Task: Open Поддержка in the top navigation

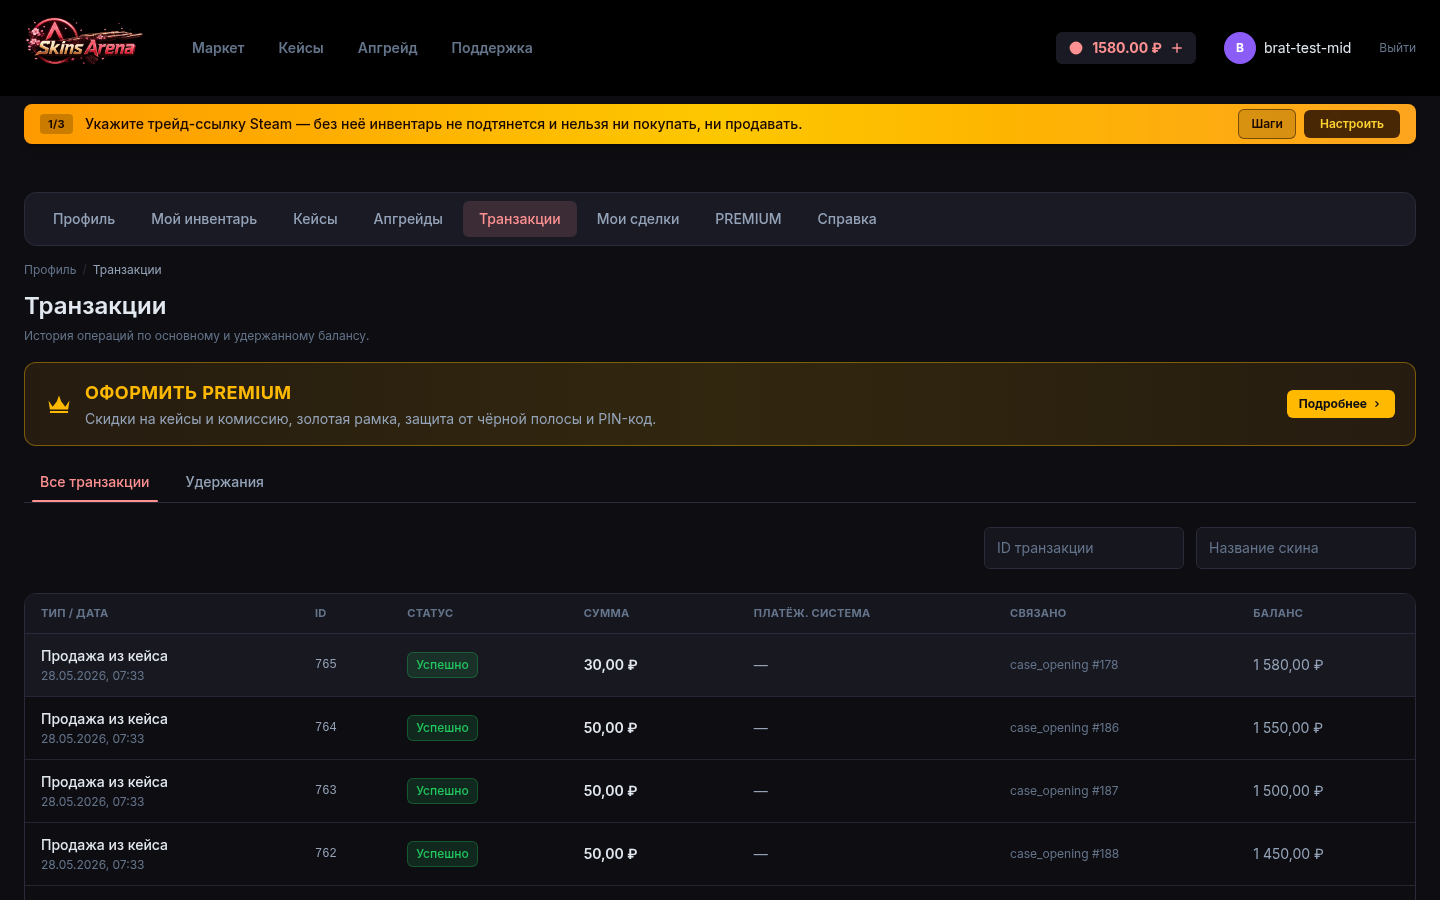Action: (x=492, y=48)
